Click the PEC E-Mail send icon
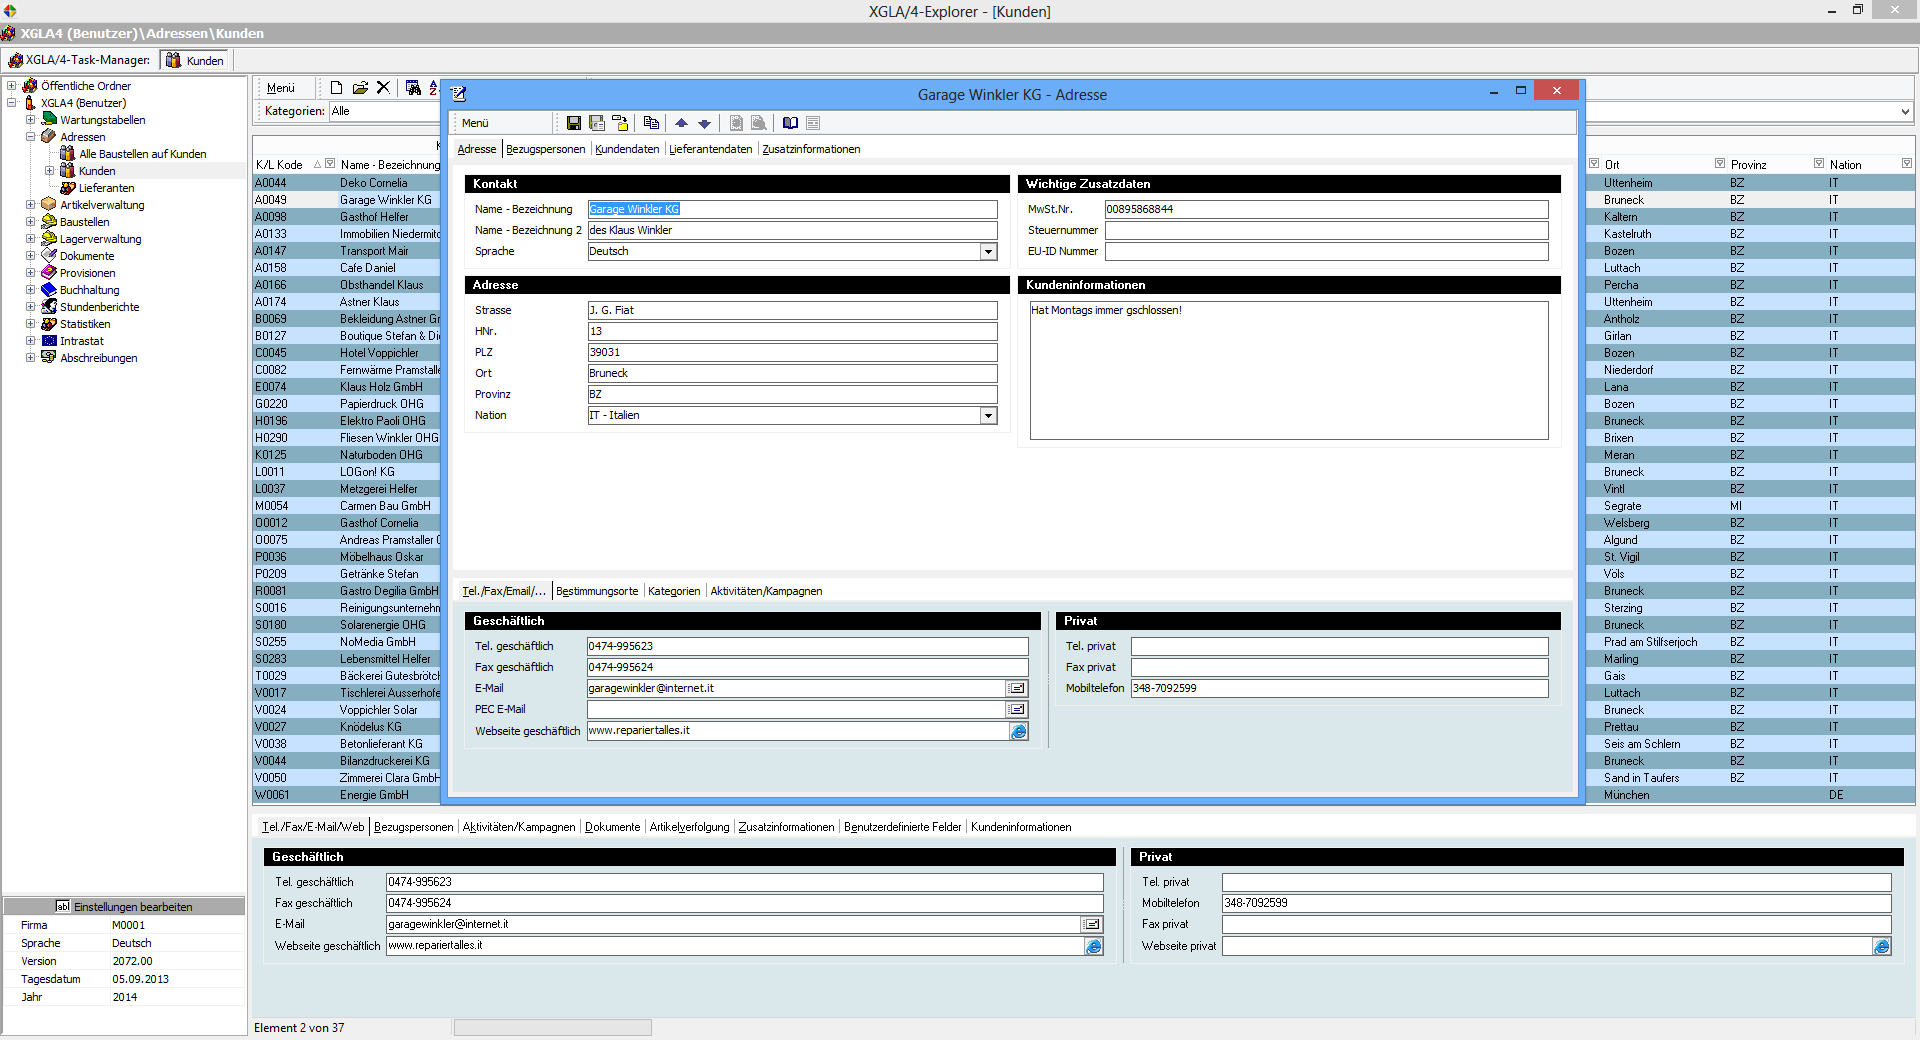 (x=1017, y=709)
